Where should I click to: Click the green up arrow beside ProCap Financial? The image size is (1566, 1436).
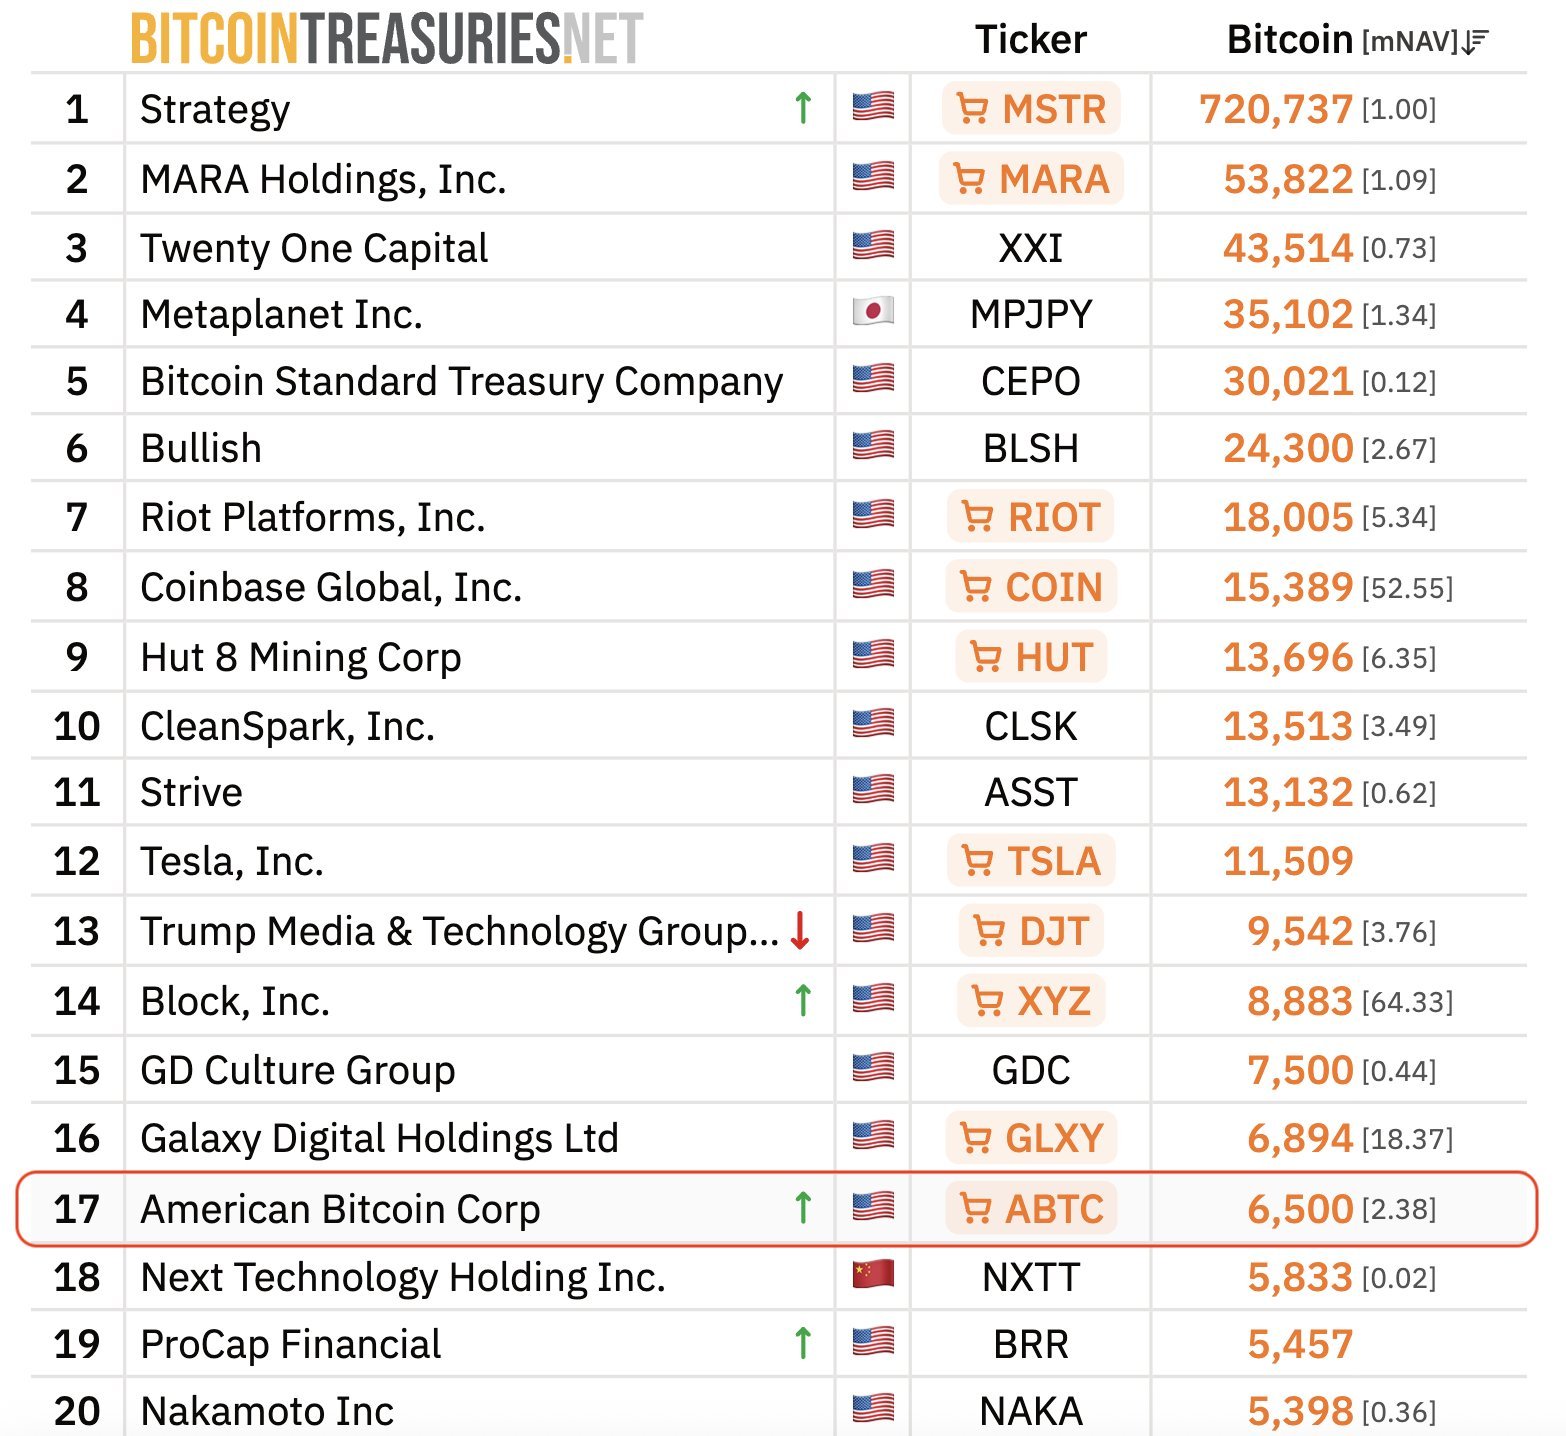pos(802,1343)
